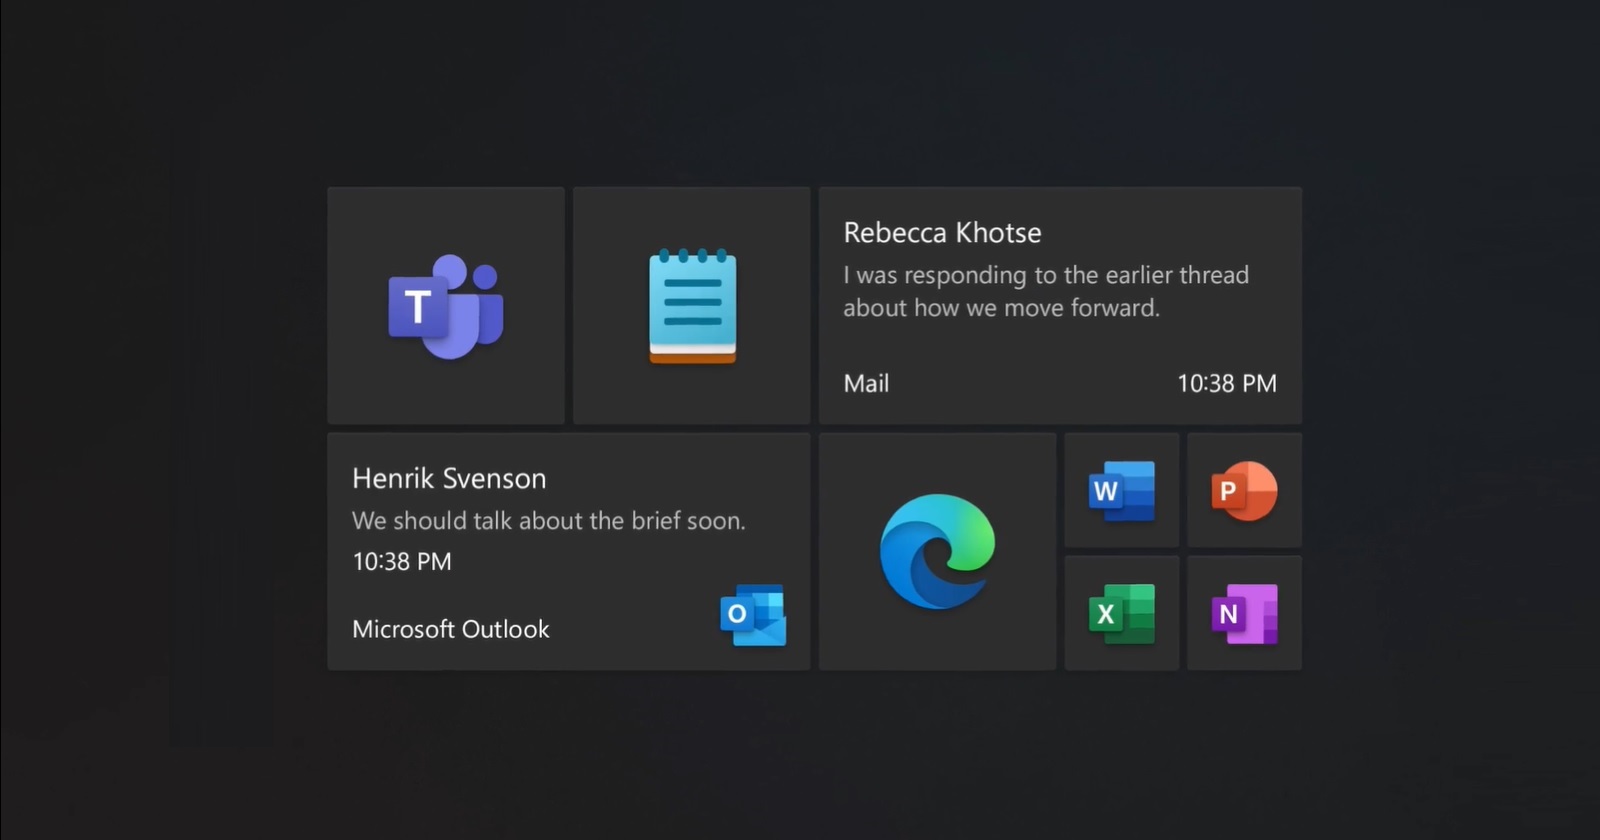1600x840 pixels.
Task: Open the Microsoft Edge browser tile
Action: [x=937, y=551]
